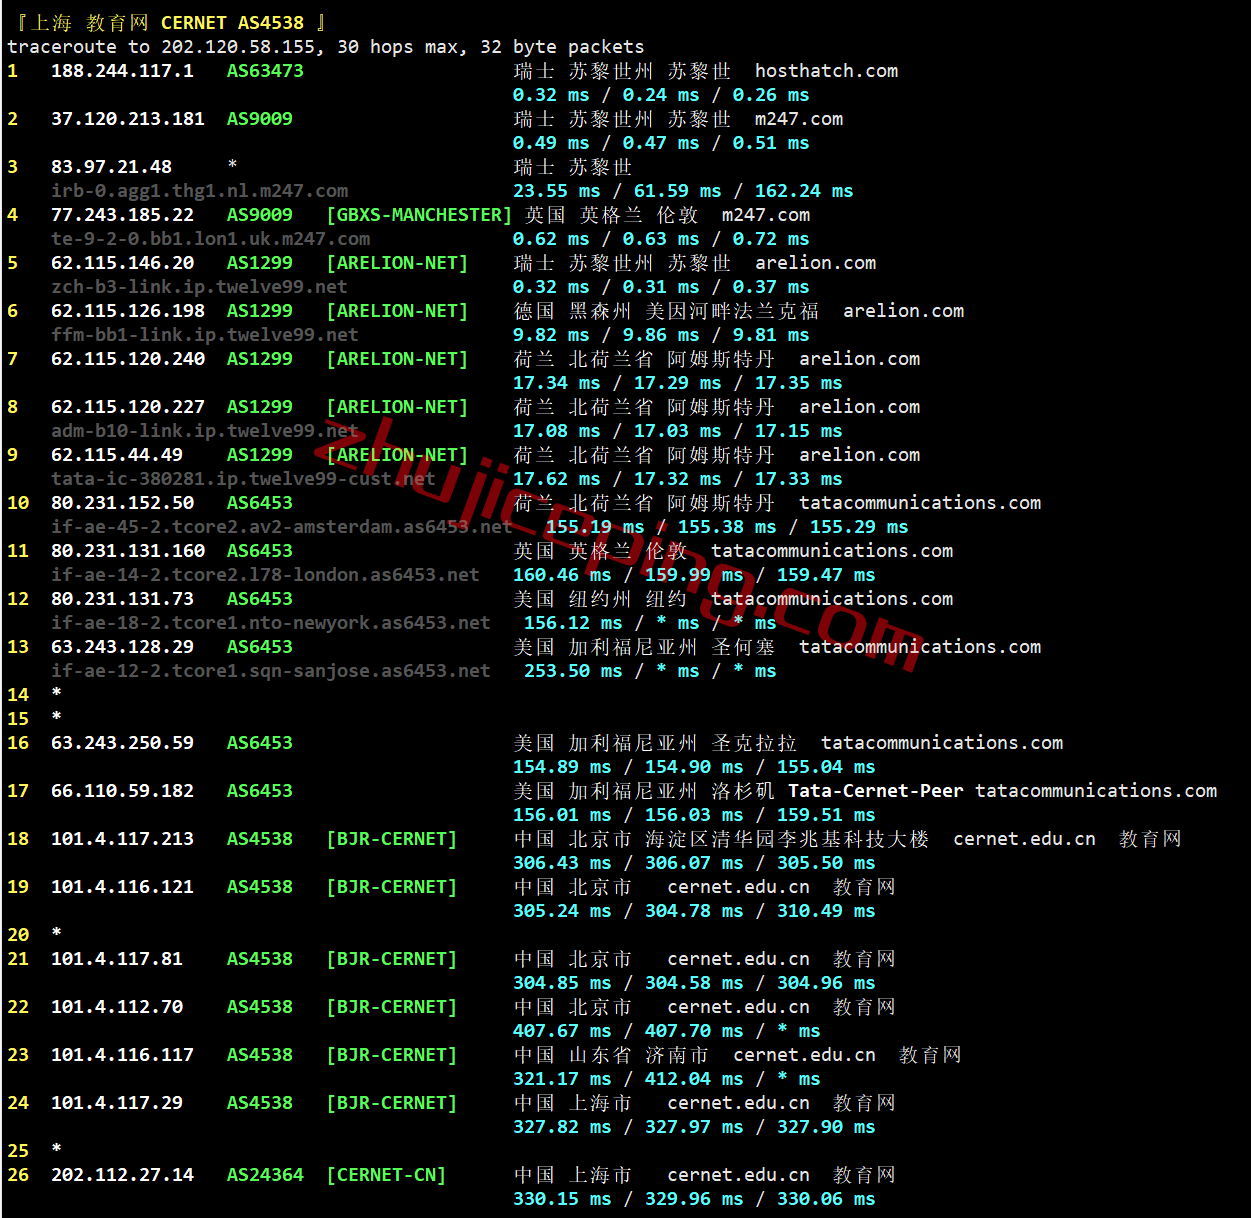
Task: Click IP 202.112.27.14 in hop 26
Action: [122, 1175]
